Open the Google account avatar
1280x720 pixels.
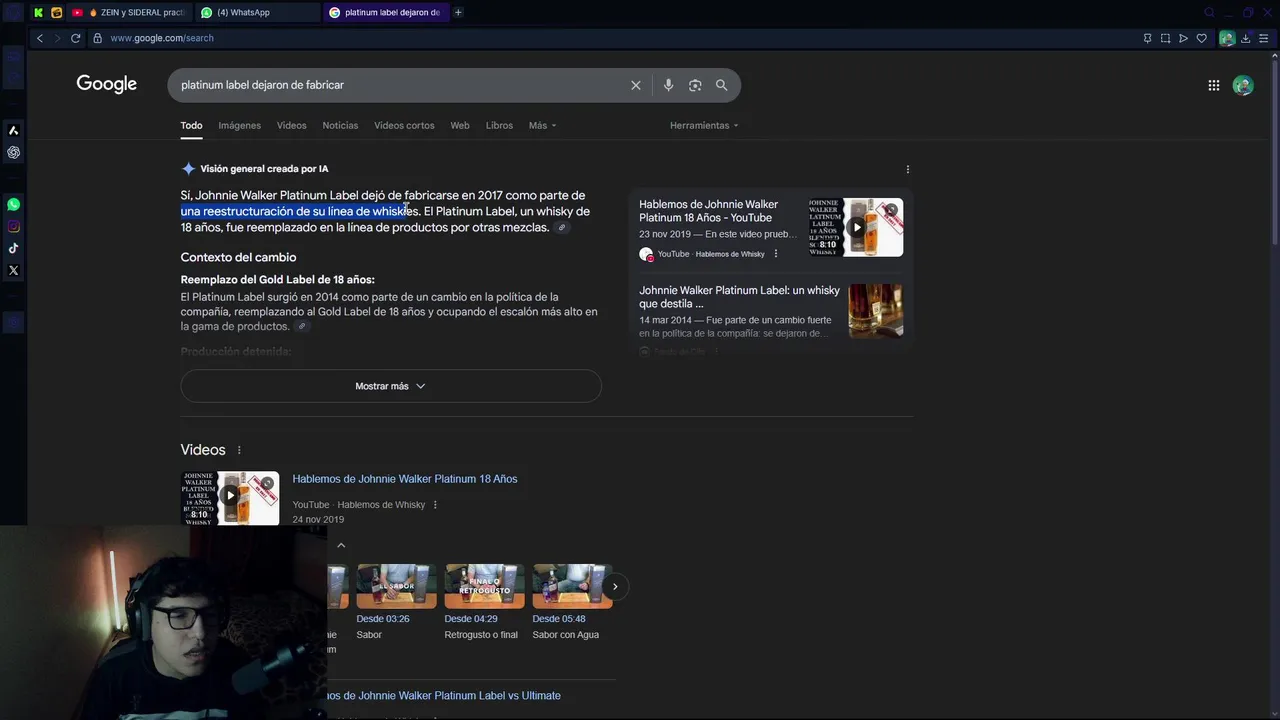coord(1243,85)
